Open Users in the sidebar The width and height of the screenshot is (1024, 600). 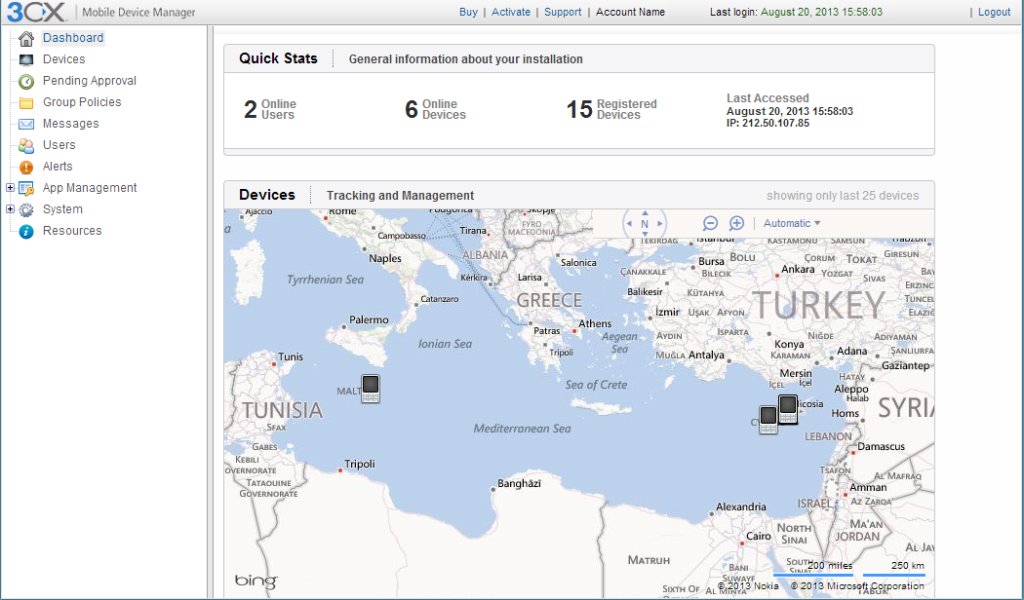coord(59,145)
